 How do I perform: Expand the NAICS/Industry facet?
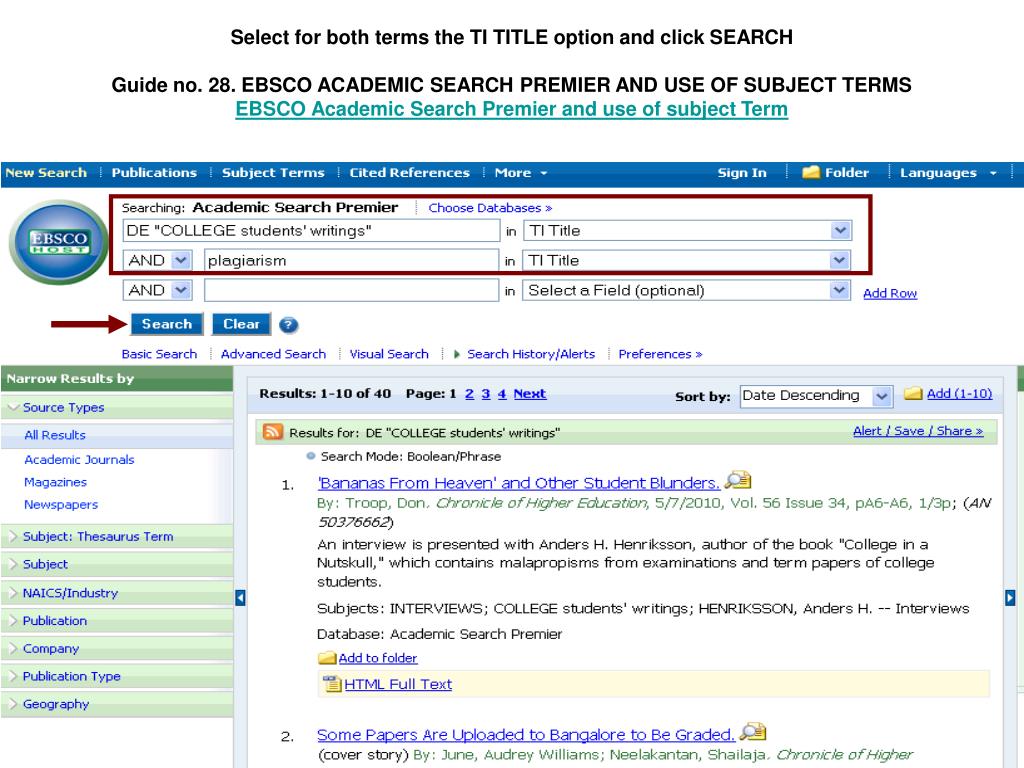(13, 593)
